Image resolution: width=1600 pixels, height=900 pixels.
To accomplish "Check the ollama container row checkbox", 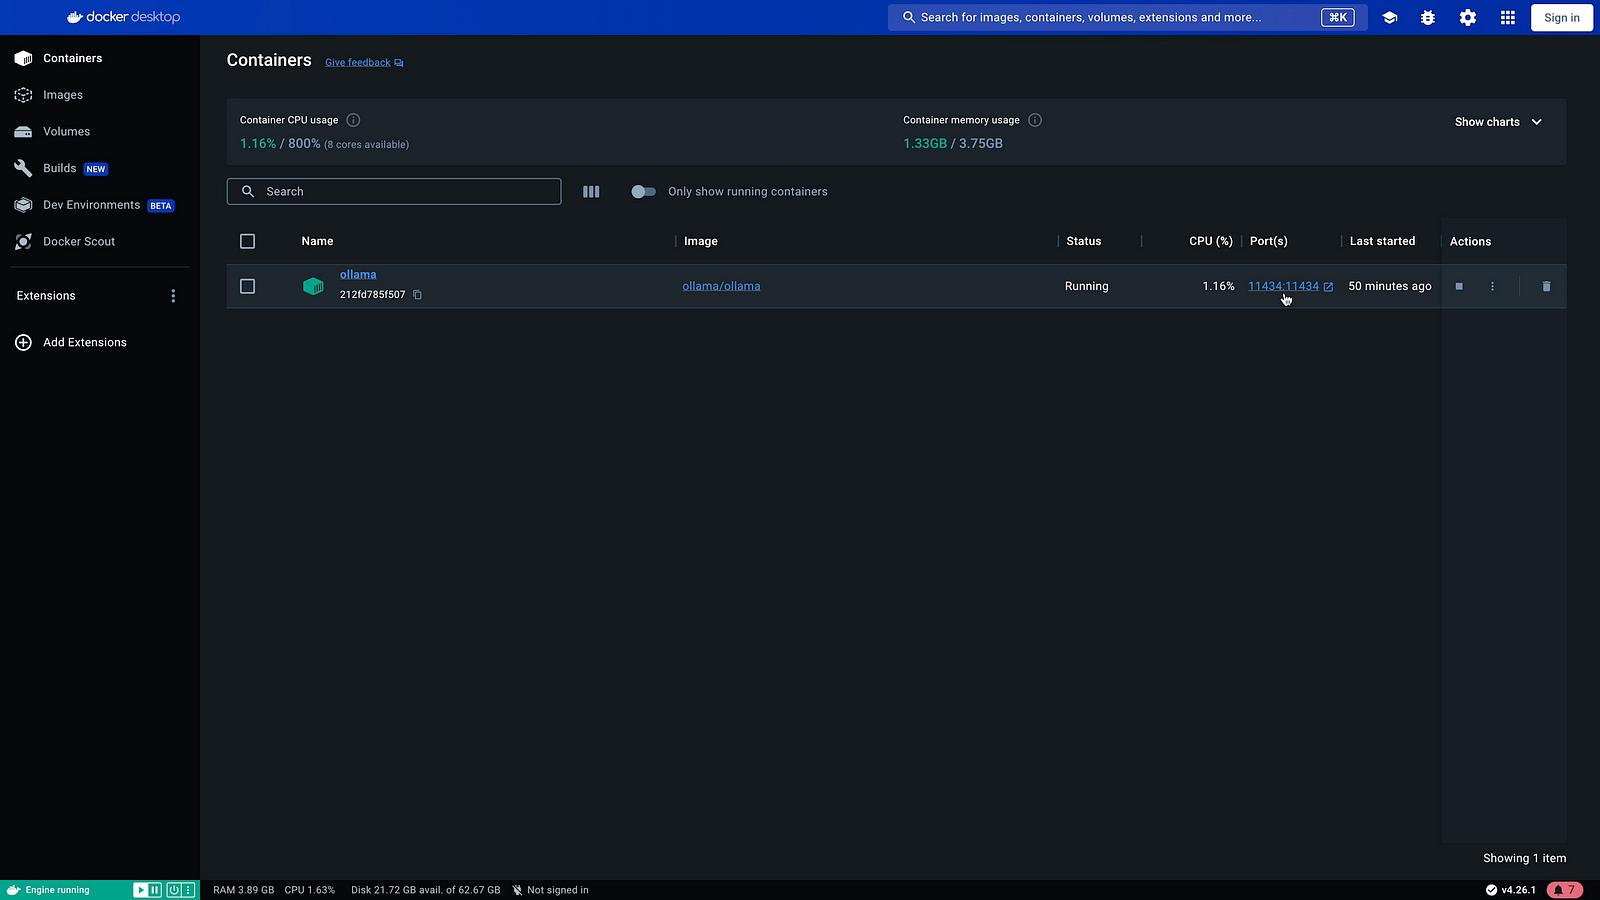I will [248, 287].
